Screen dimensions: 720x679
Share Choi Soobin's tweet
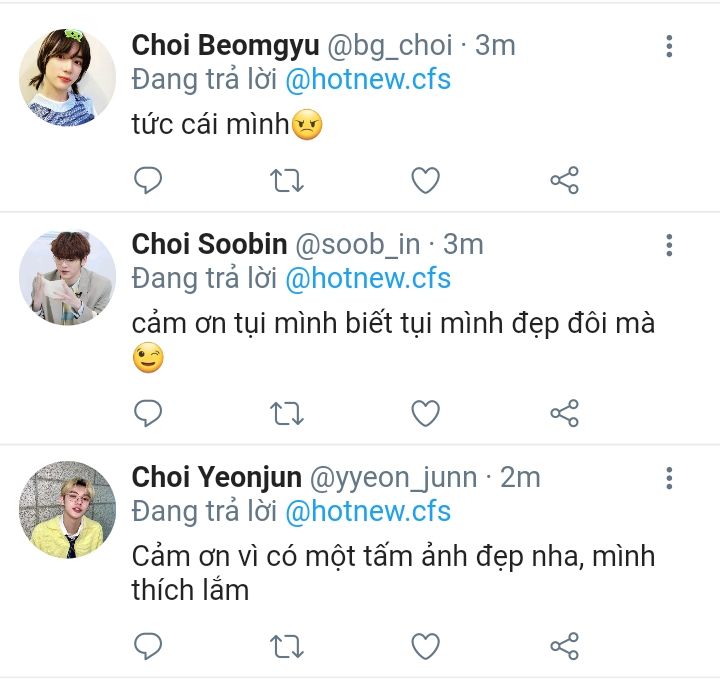click(564, 413)
